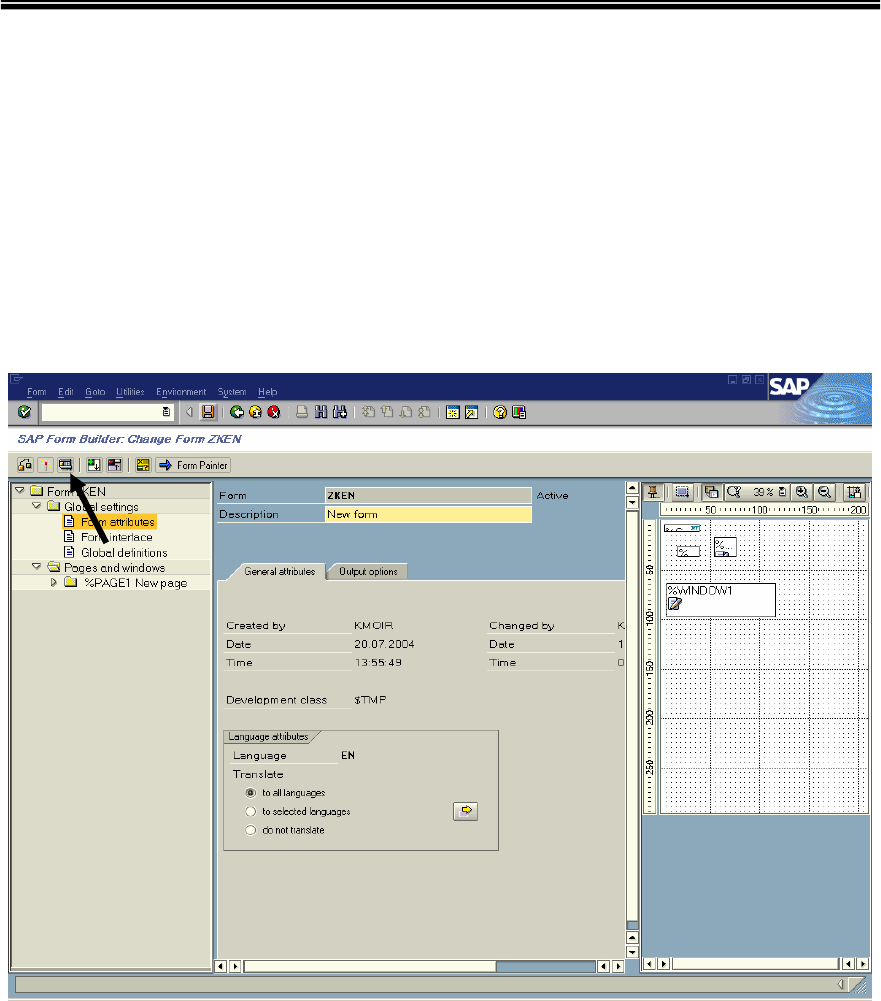Viewport: 881px width, 1001px height.
Task: Switch to the Output options tab
Action: coord(368,571)
